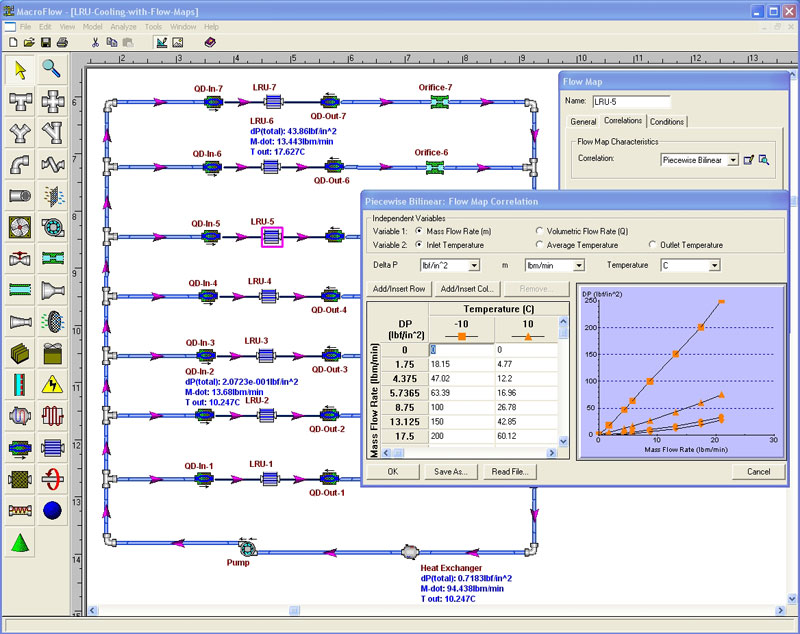Confirm dialog with OK button
This screenshot has width=800, height=634.
click(x=393, y=472)
